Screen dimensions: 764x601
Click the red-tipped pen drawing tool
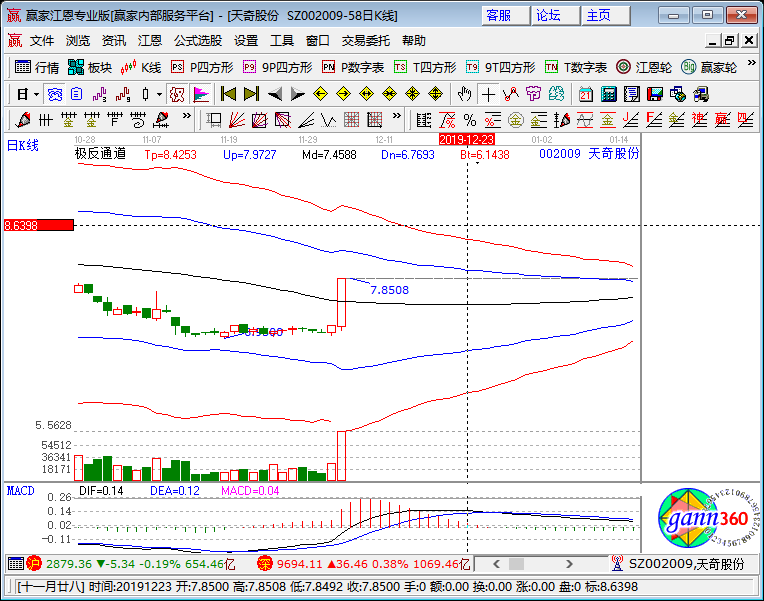tap(22, 120)
